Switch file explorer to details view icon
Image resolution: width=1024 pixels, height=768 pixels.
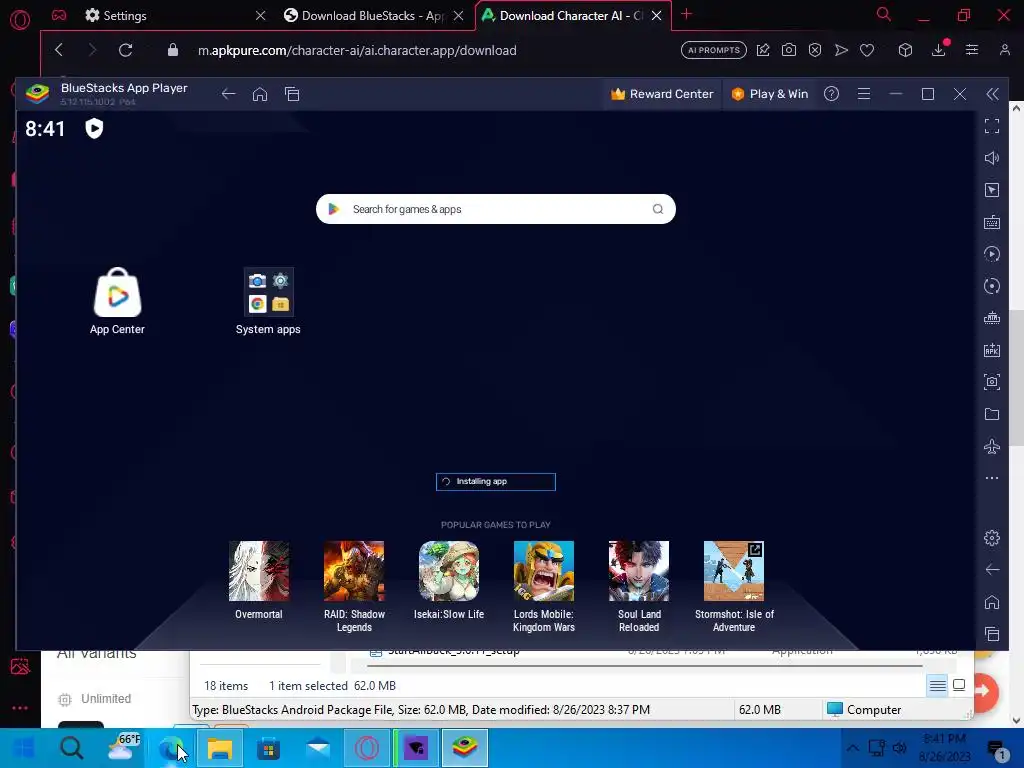[x=938, y=686]
